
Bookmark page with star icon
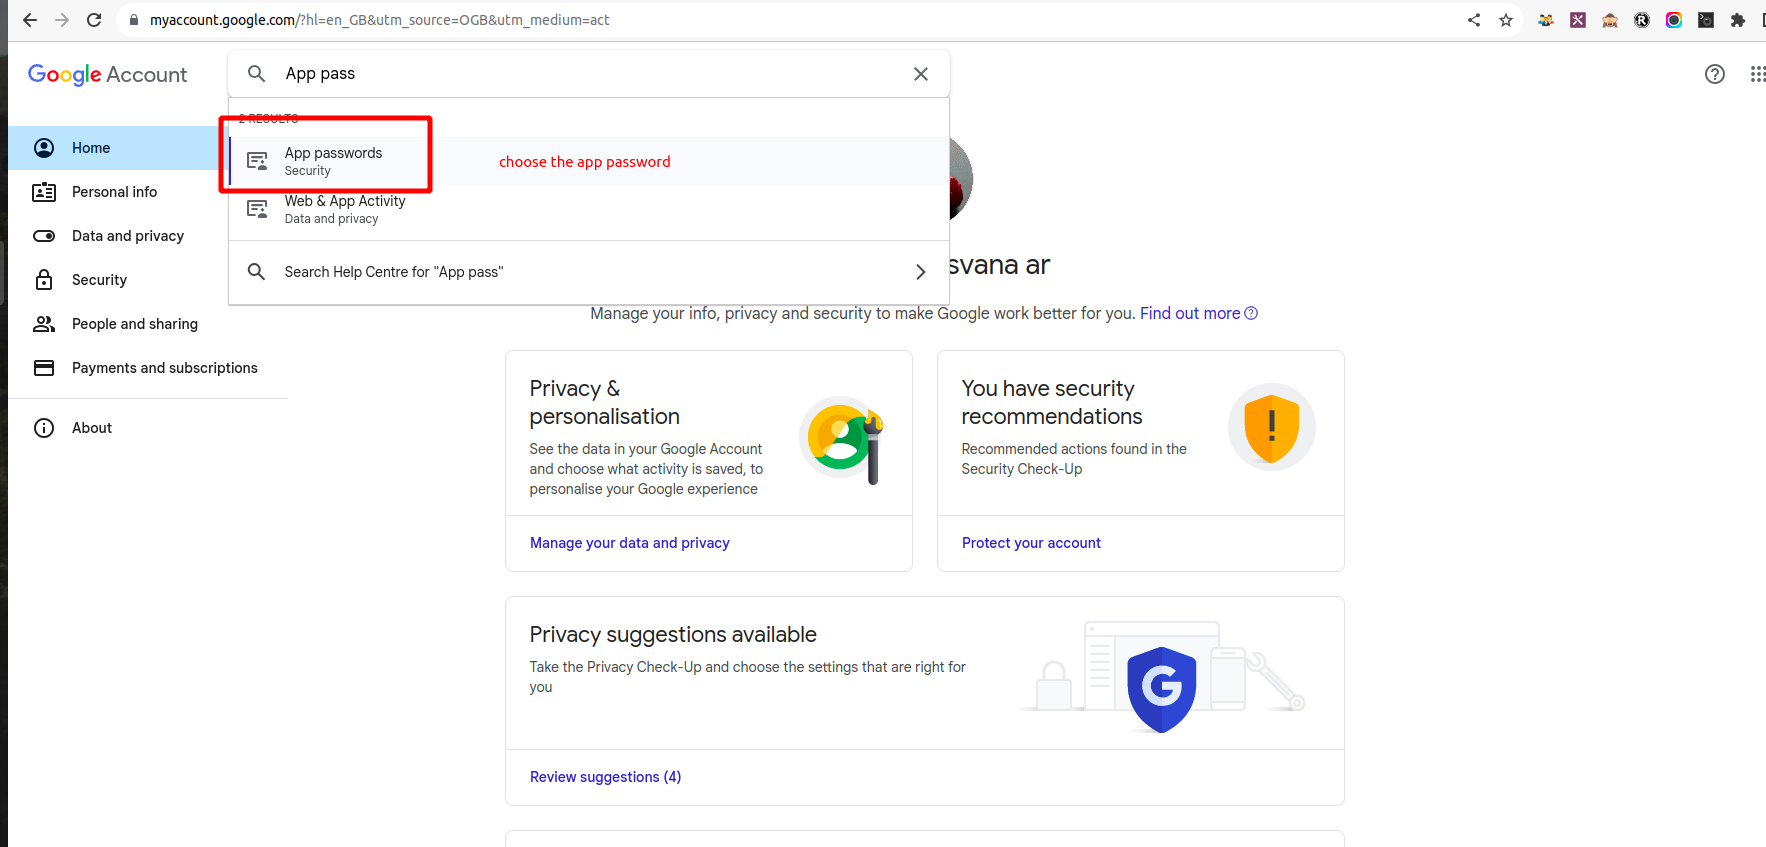coord(1506,20)
